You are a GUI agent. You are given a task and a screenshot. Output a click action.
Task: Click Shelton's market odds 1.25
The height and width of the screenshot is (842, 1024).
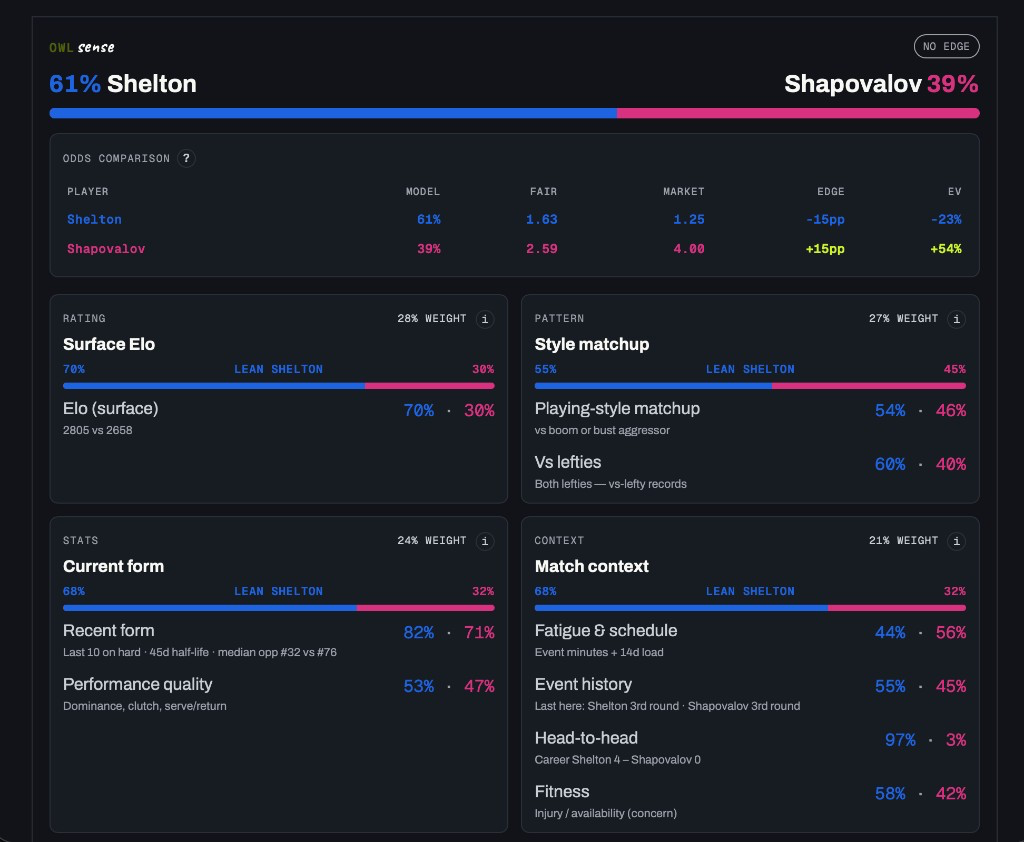(x=688, y=219)
